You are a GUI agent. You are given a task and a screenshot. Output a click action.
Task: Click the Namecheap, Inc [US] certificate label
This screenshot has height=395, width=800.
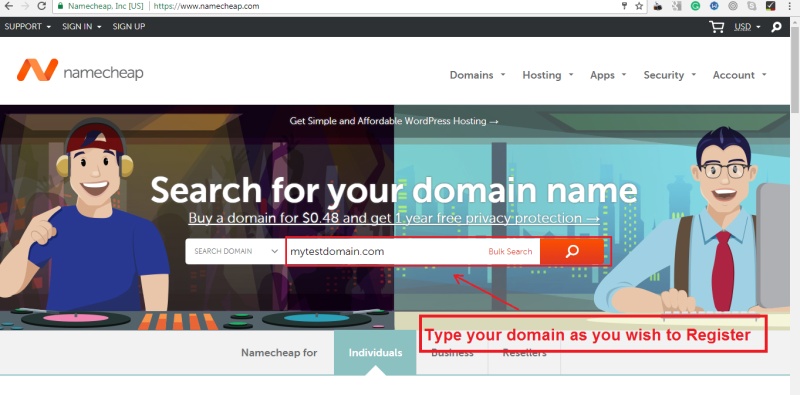(106, 7)
